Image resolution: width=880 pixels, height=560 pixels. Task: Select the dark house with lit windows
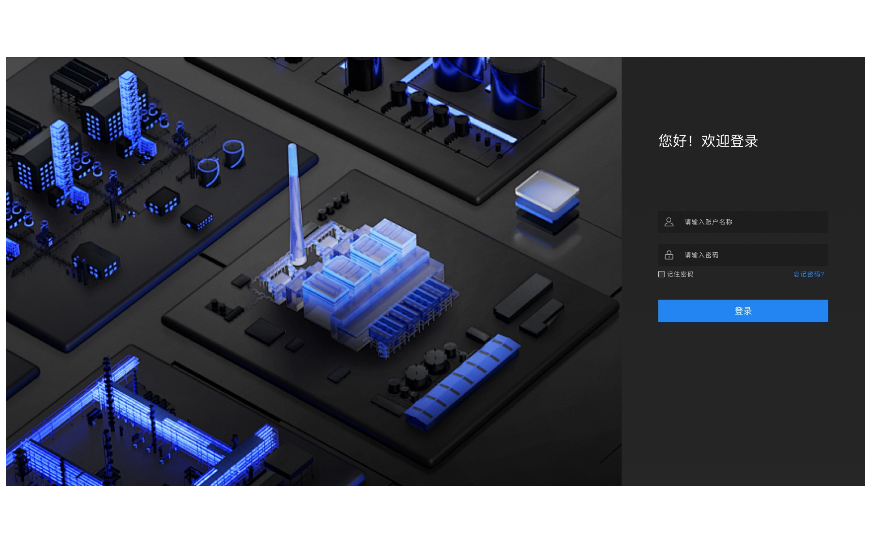click(x=95, y=260)
